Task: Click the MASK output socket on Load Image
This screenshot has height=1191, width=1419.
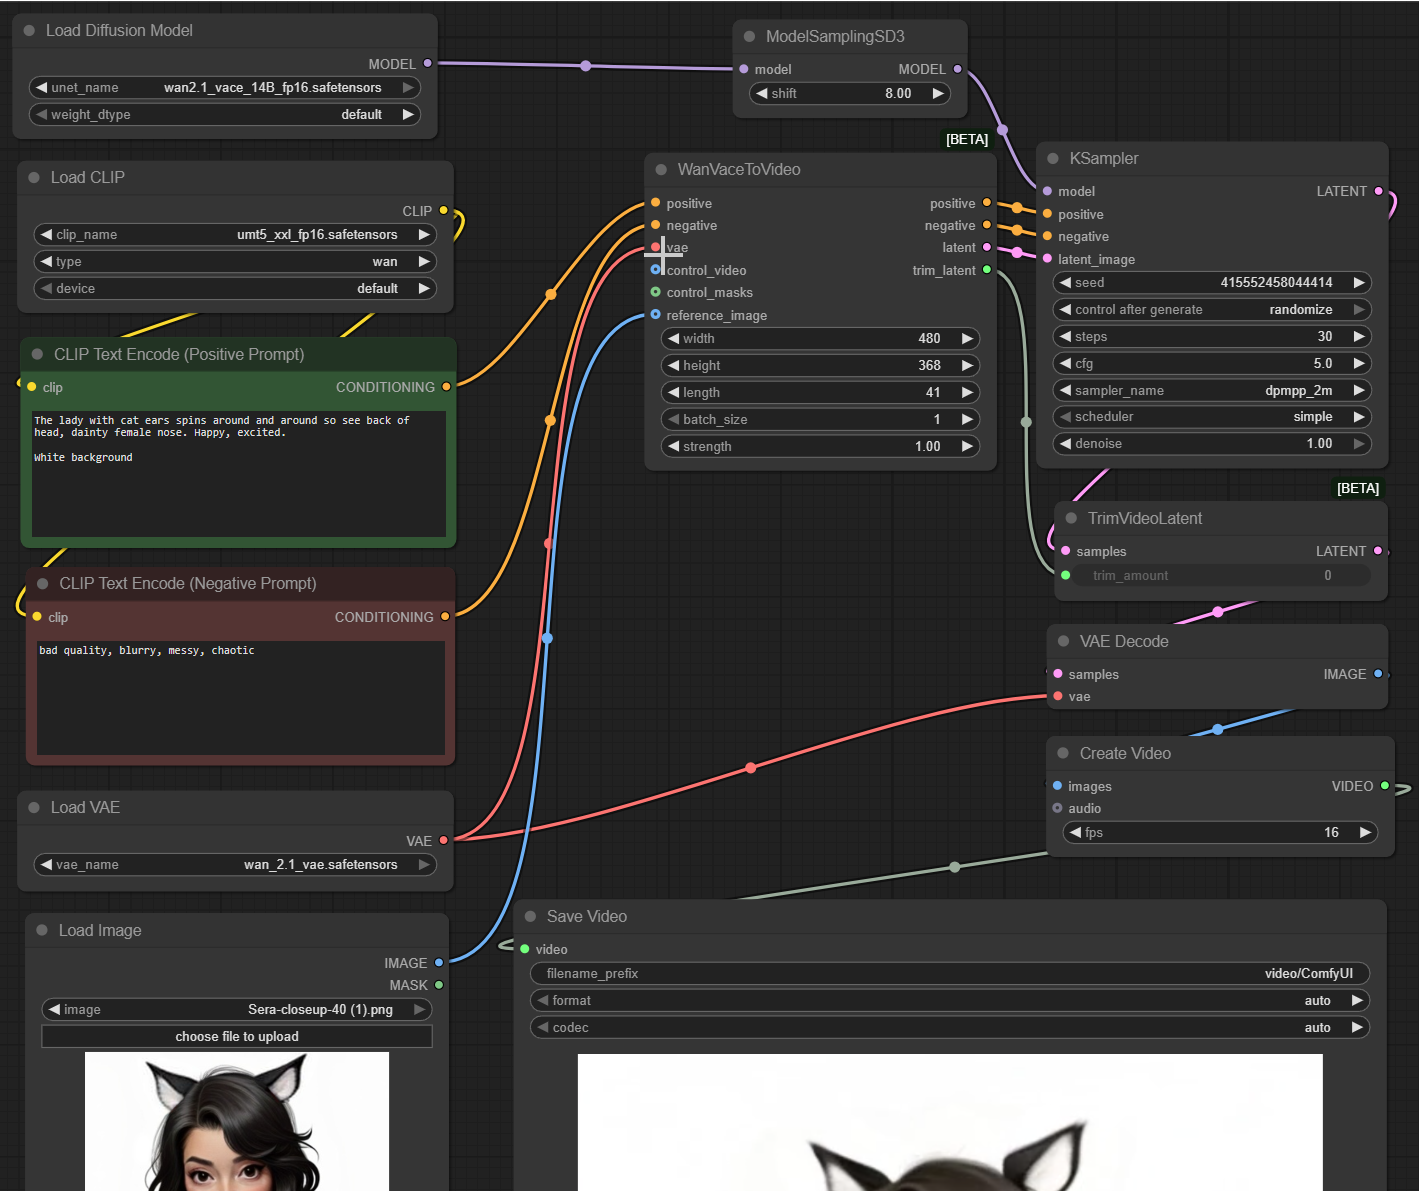Action: point(439,985)
